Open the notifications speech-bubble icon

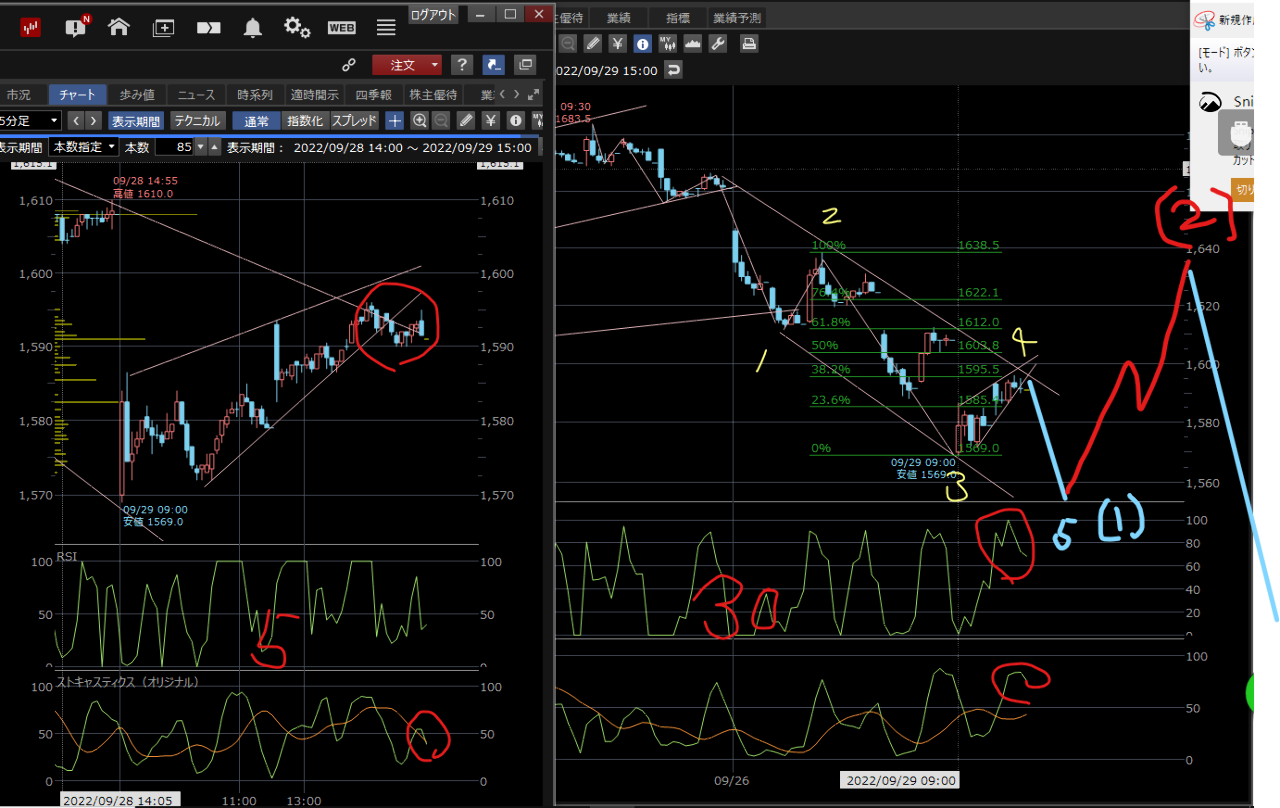click(76, 27)
